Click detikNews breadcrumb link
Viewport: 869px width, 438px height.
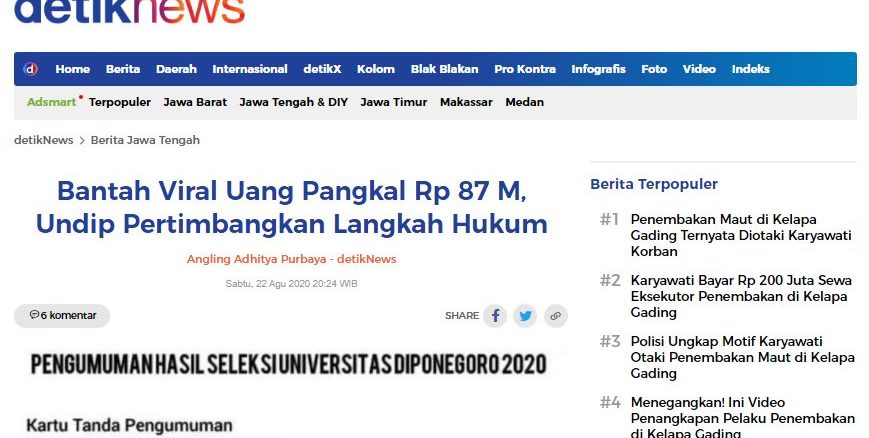(44, 140)
